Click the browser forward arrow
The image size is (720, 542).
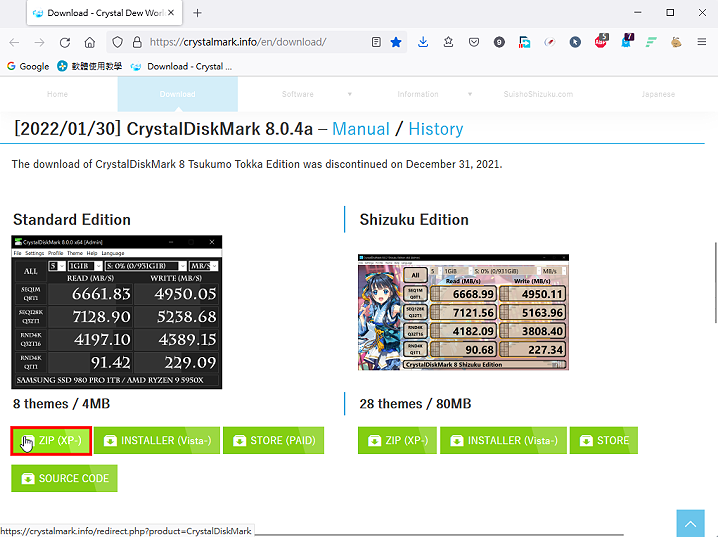(39, 43)
